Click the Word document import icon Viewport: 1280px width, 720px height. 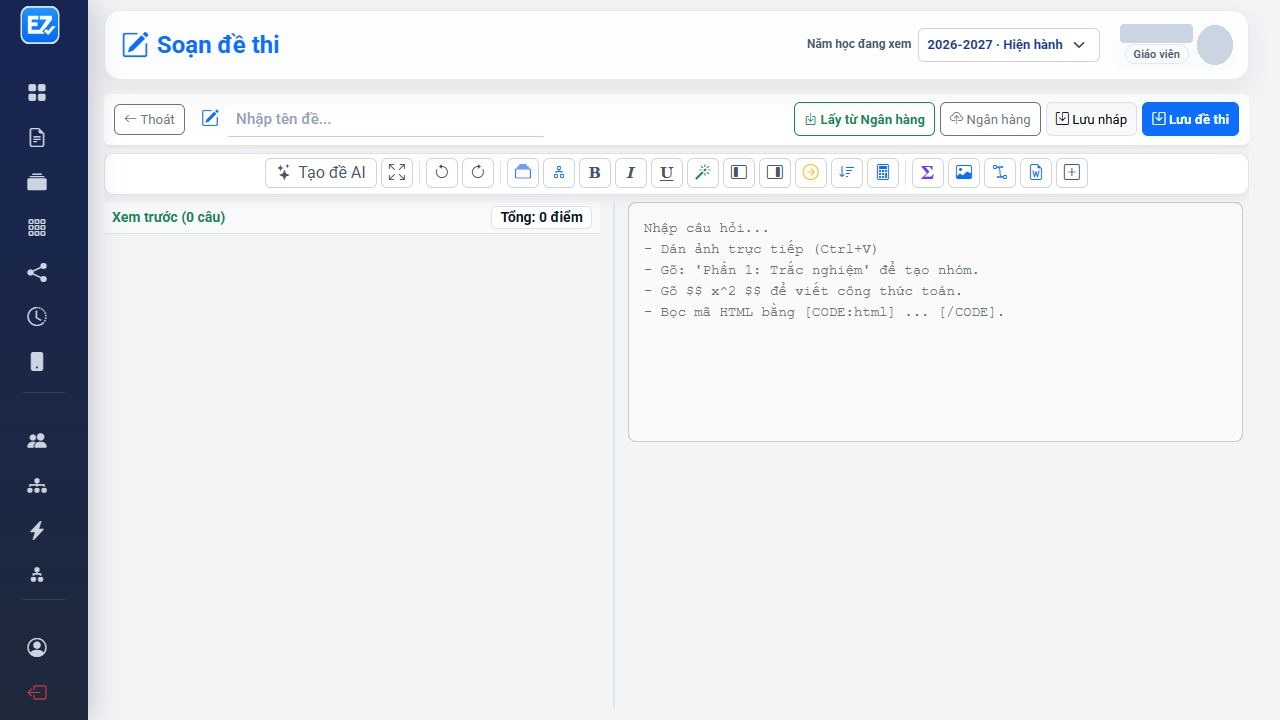[x=1036, y=172]
